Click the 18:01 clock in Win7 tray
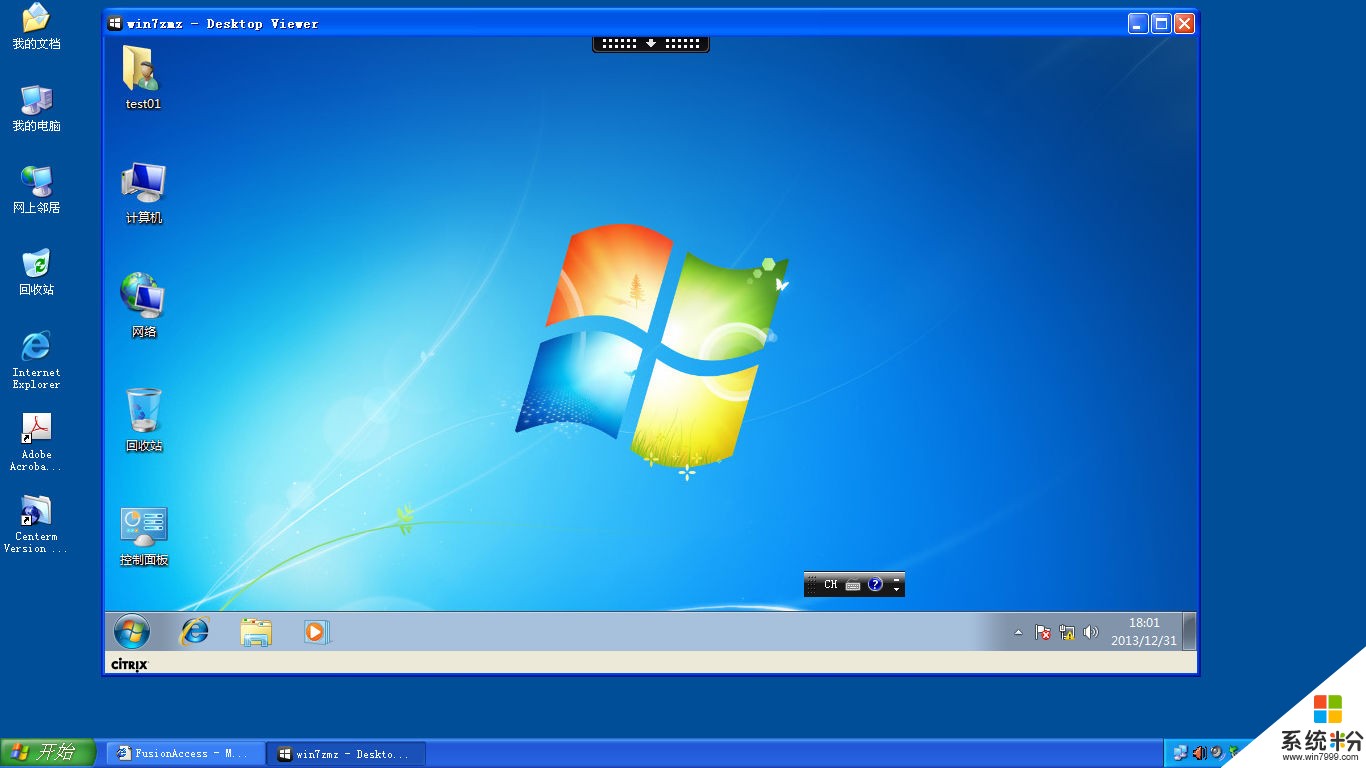The image size is (1366, 768). coord(1144,623)
